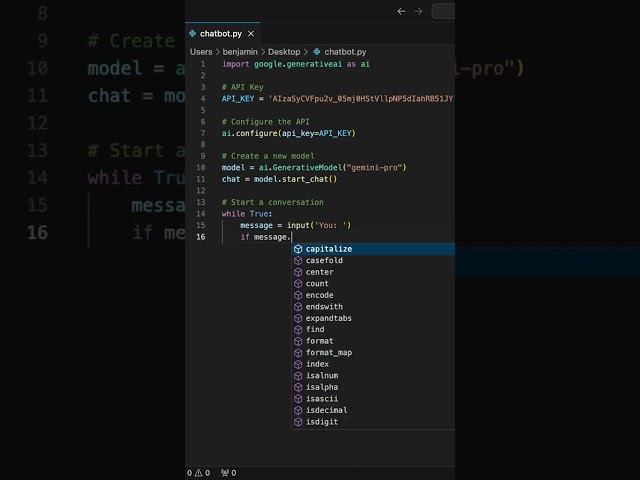Pick the index suggestion
640x480 pixels.
click(373, 364)
